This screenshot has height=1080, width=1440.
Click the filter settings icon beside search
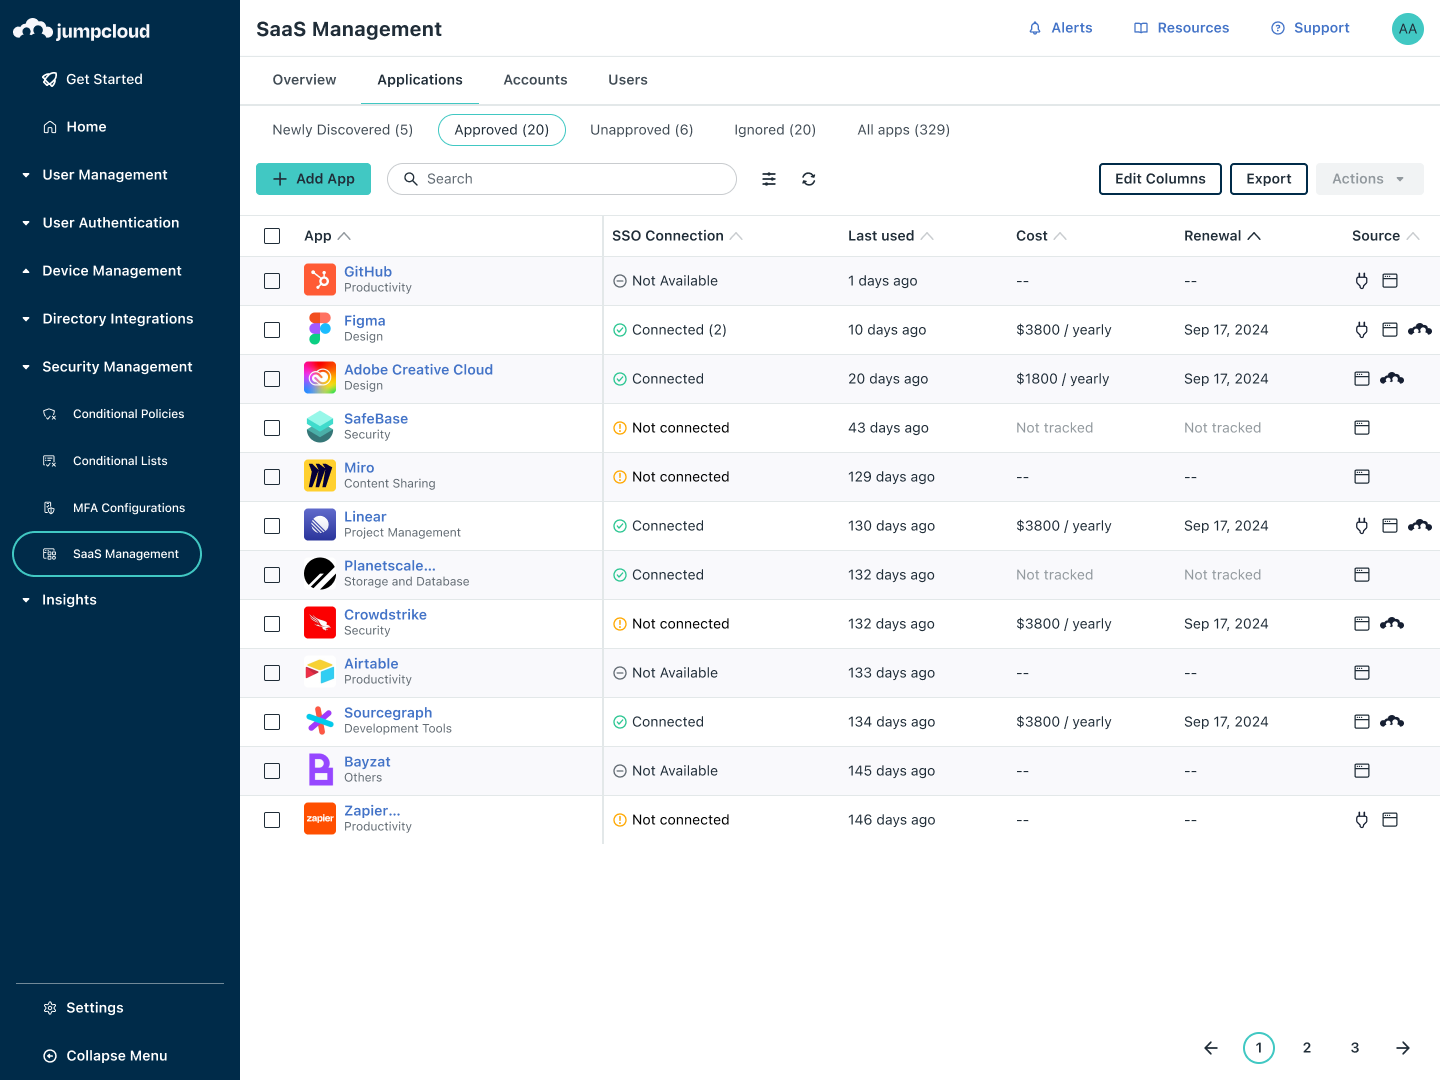[769, 179]
